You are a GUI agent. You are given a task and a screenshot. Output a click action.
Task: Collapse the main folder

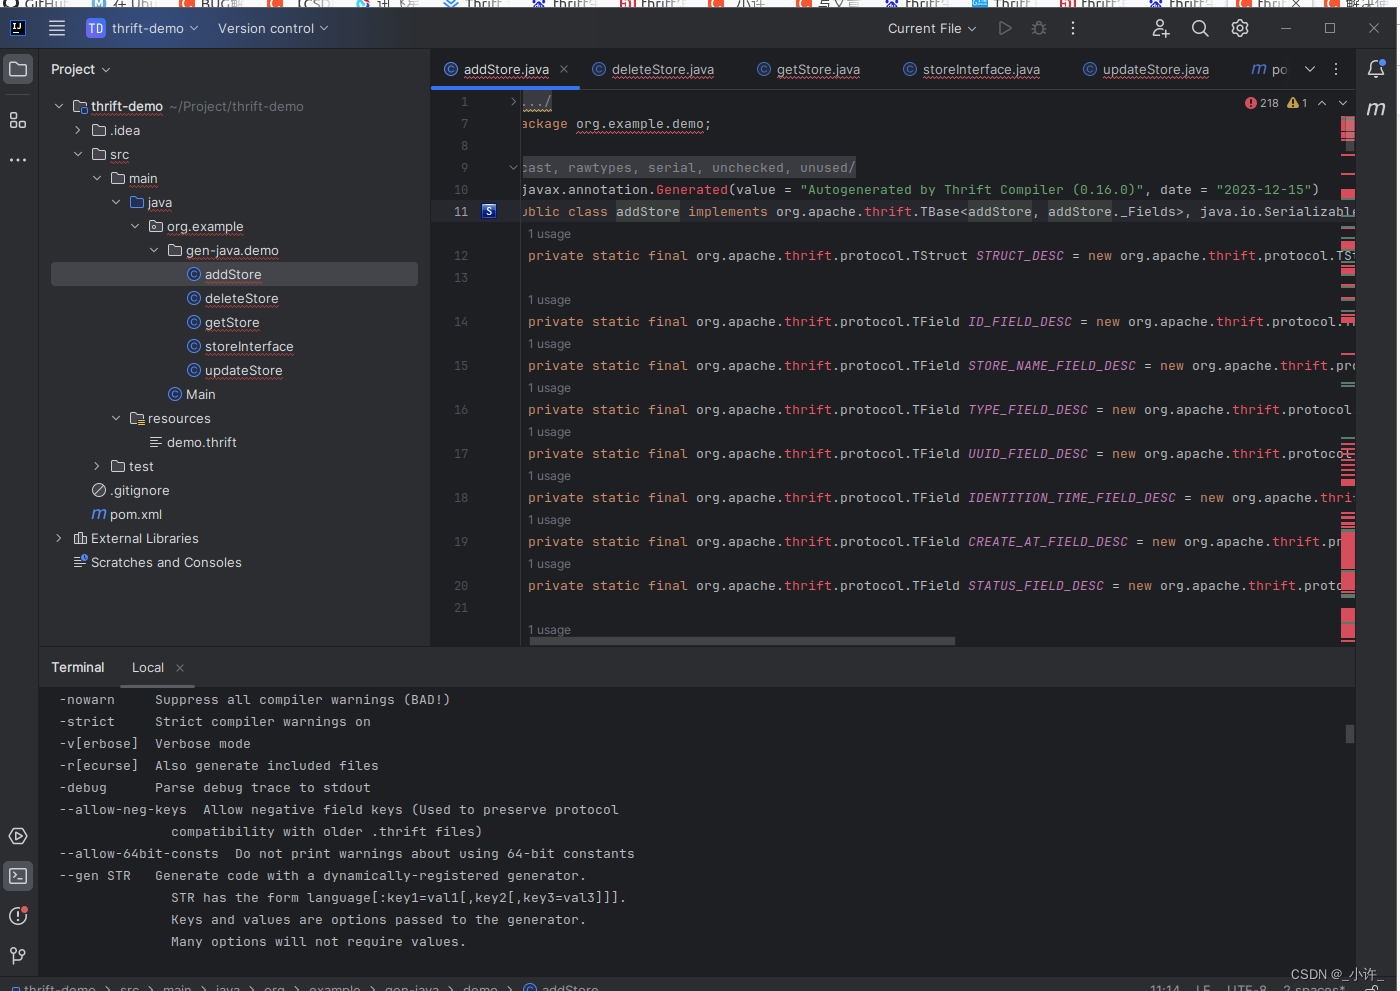click(x=97, y=178)
